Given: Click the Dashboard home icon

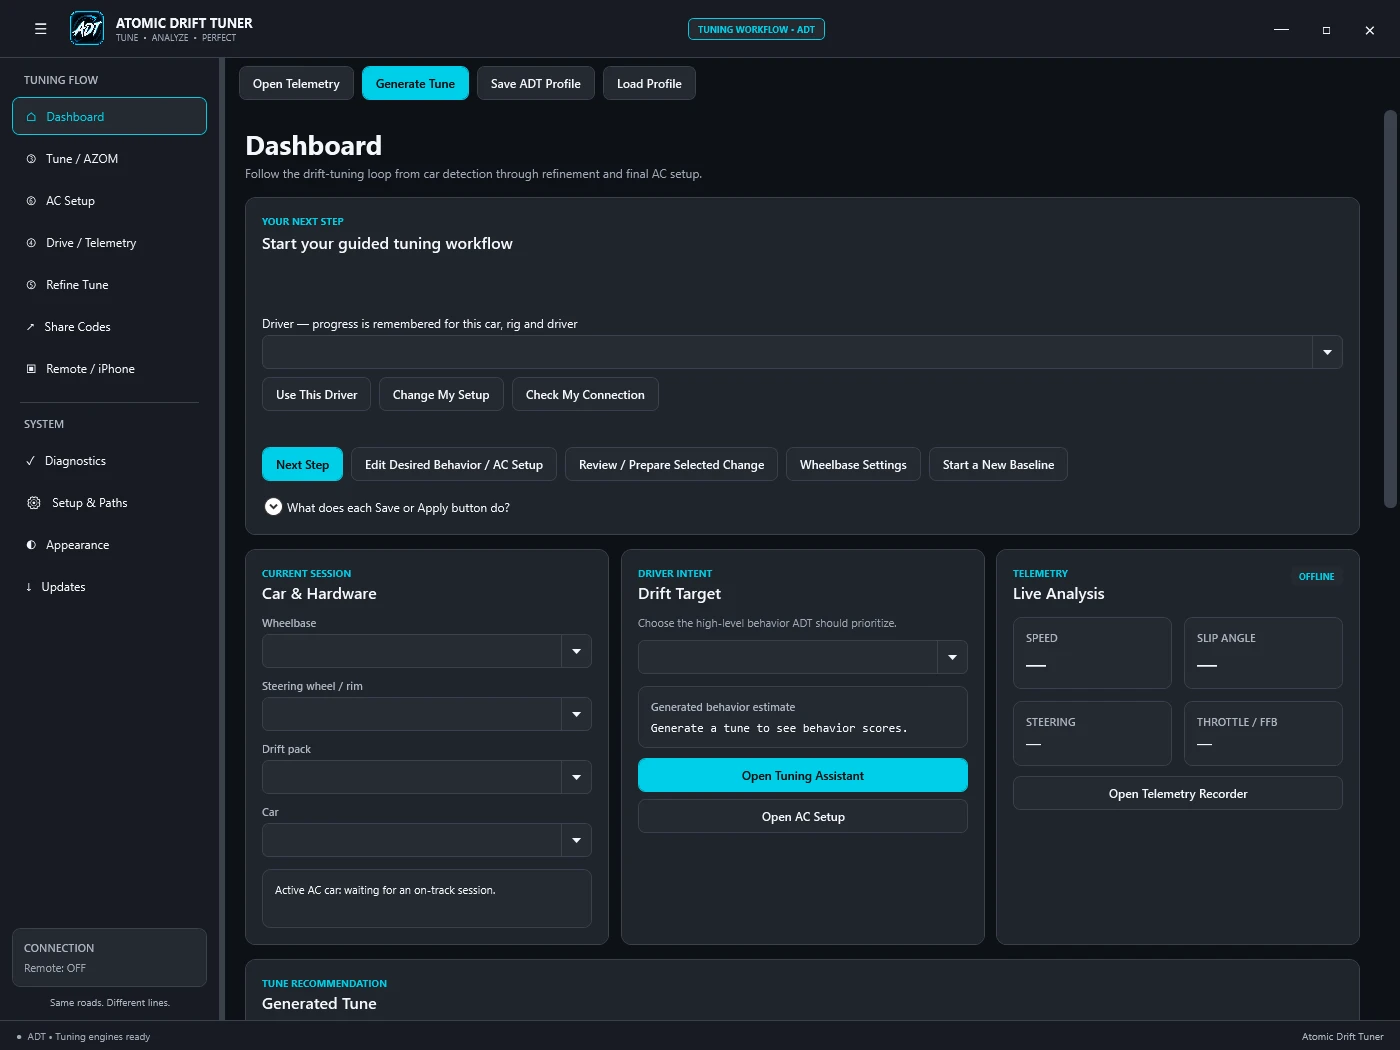Looking at the screenshot, I should 31,117.
